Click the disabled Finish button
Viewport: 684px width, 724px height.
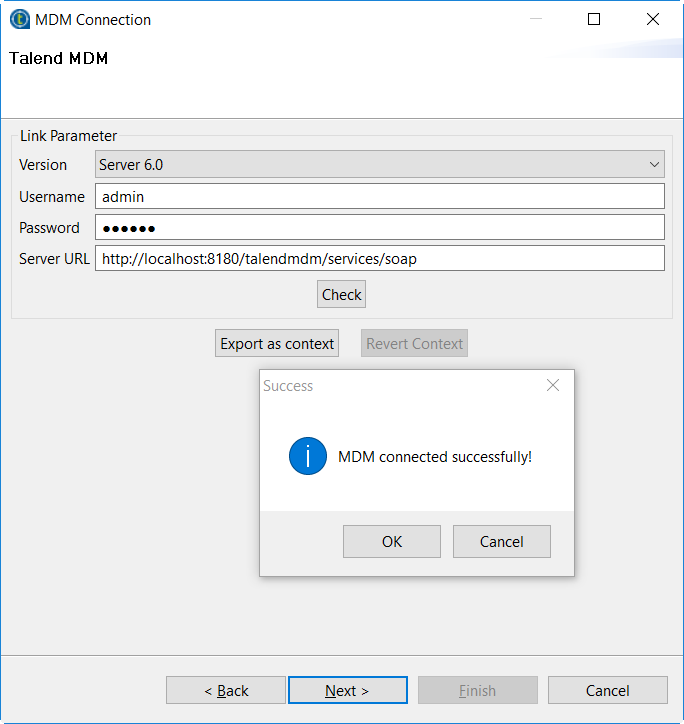click(477, 690)
